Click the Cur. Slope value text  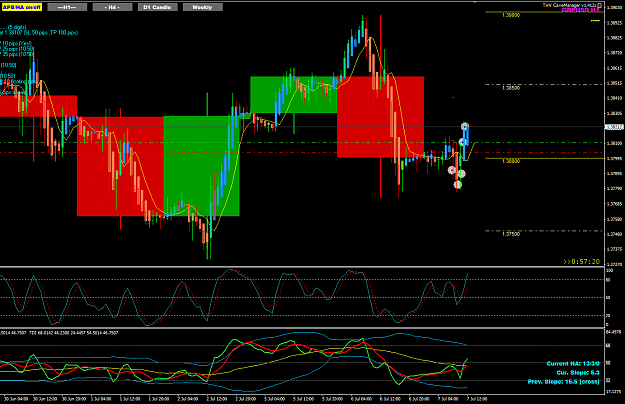(x=578, y=373)
